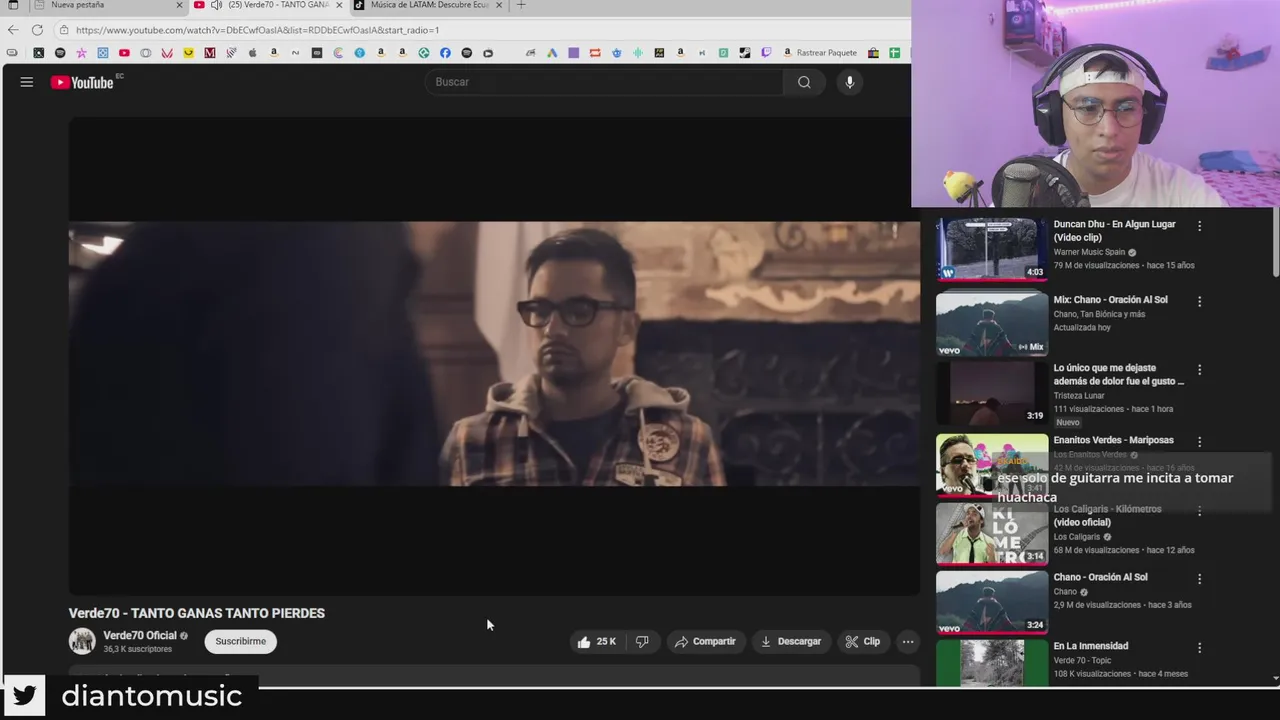1280x720 pixels.
Task: Open Duncan Dhu - En Algun Lugar thumbnail
Action: click(992, 249)
